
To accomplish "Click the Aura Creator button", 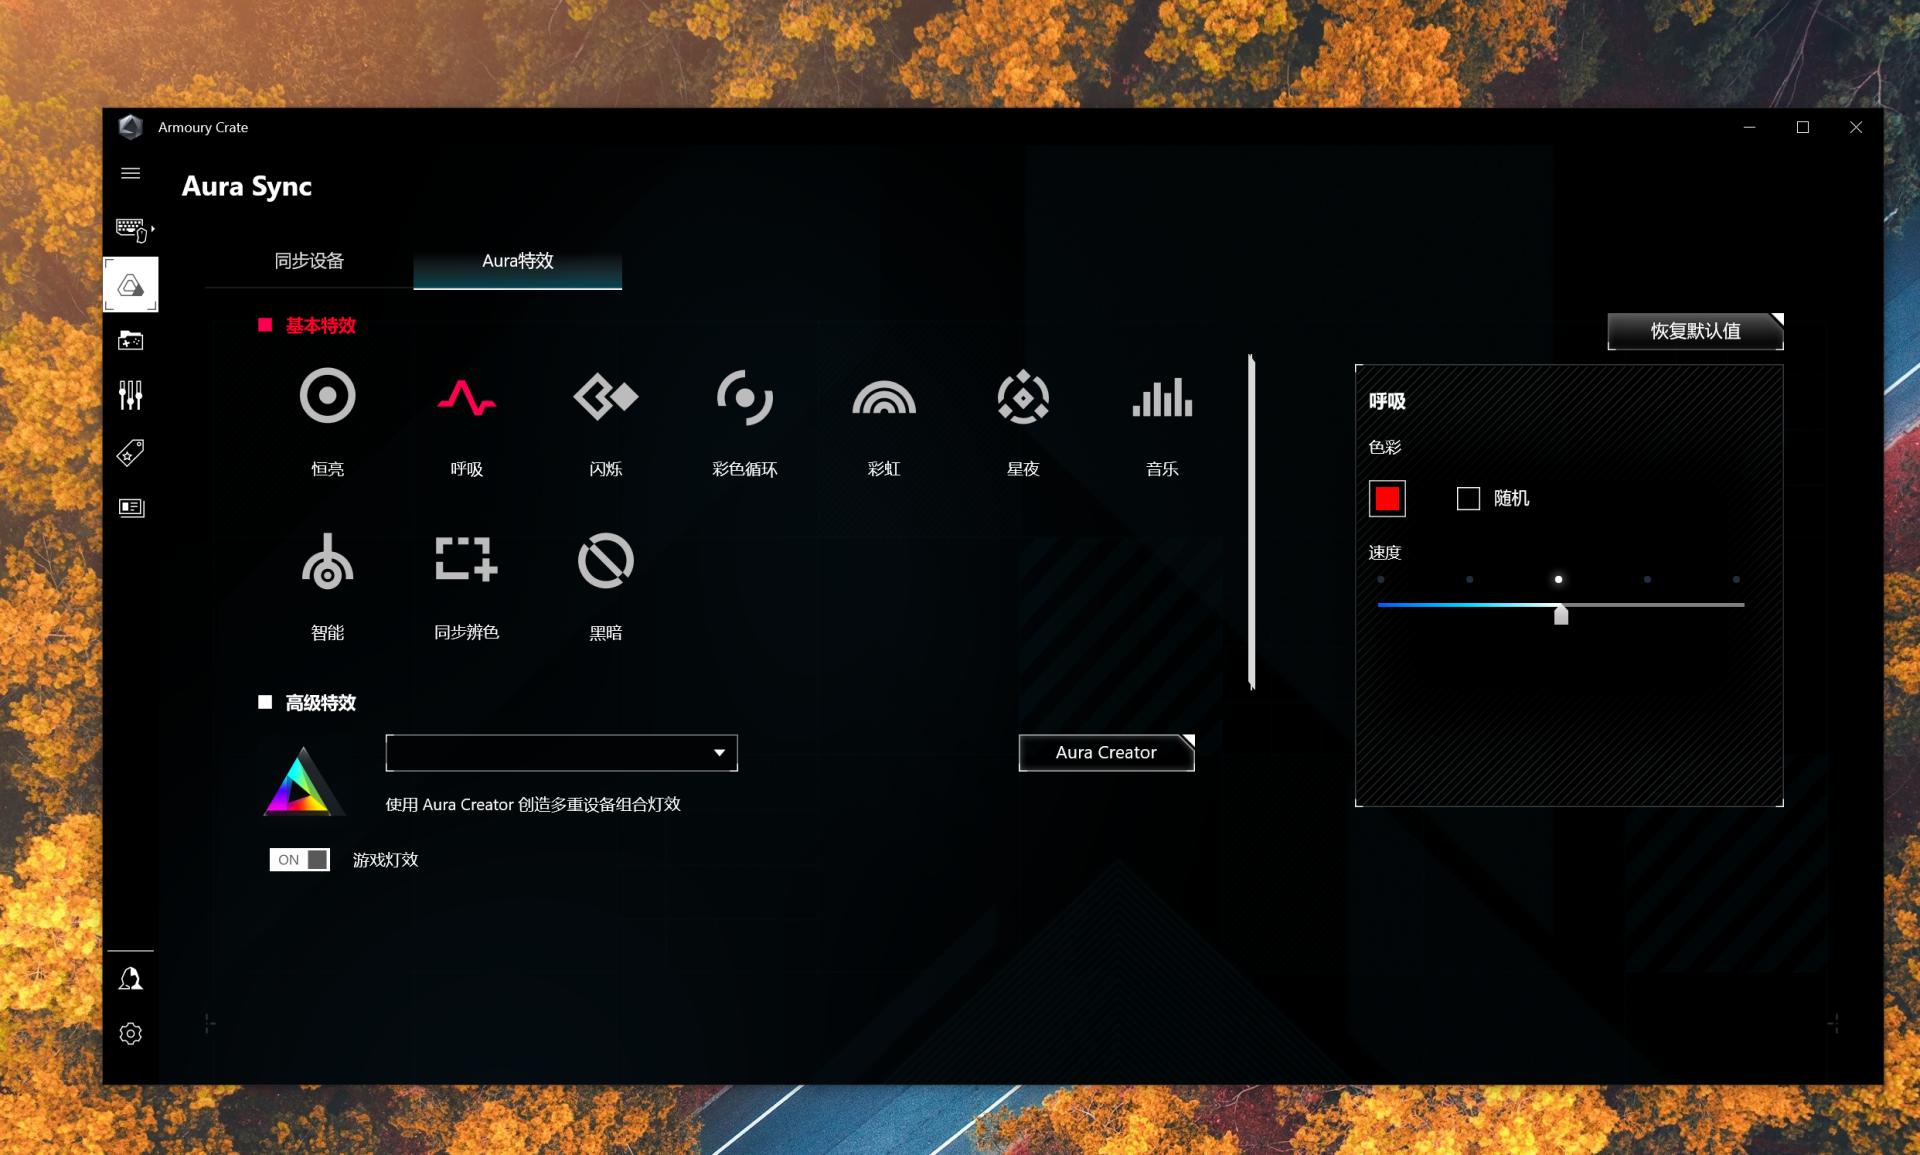I will coord(1105,753).
